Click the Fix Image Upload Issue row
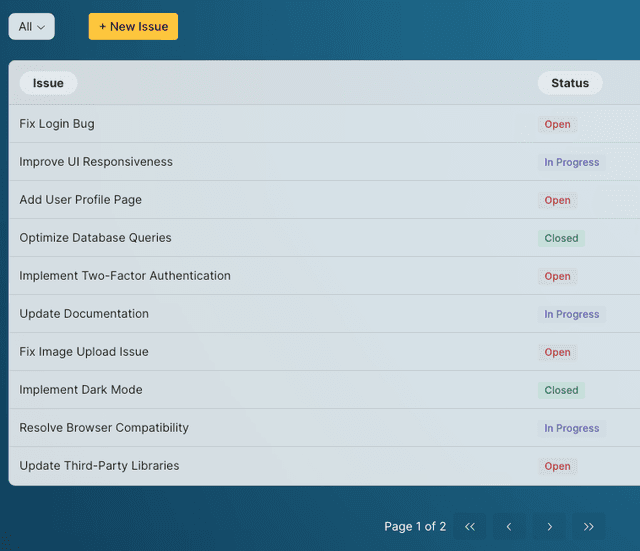The width and height of the screenshot is (640, 551). [84, 352]
